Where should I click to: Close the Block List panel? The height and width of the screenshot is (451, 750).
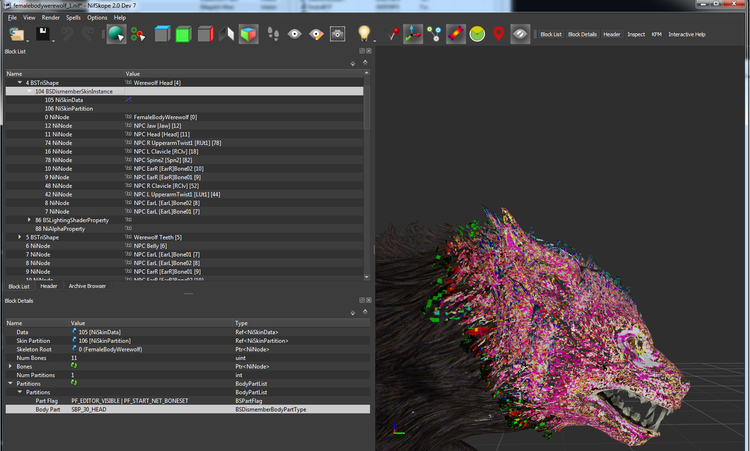click(369, 51)
